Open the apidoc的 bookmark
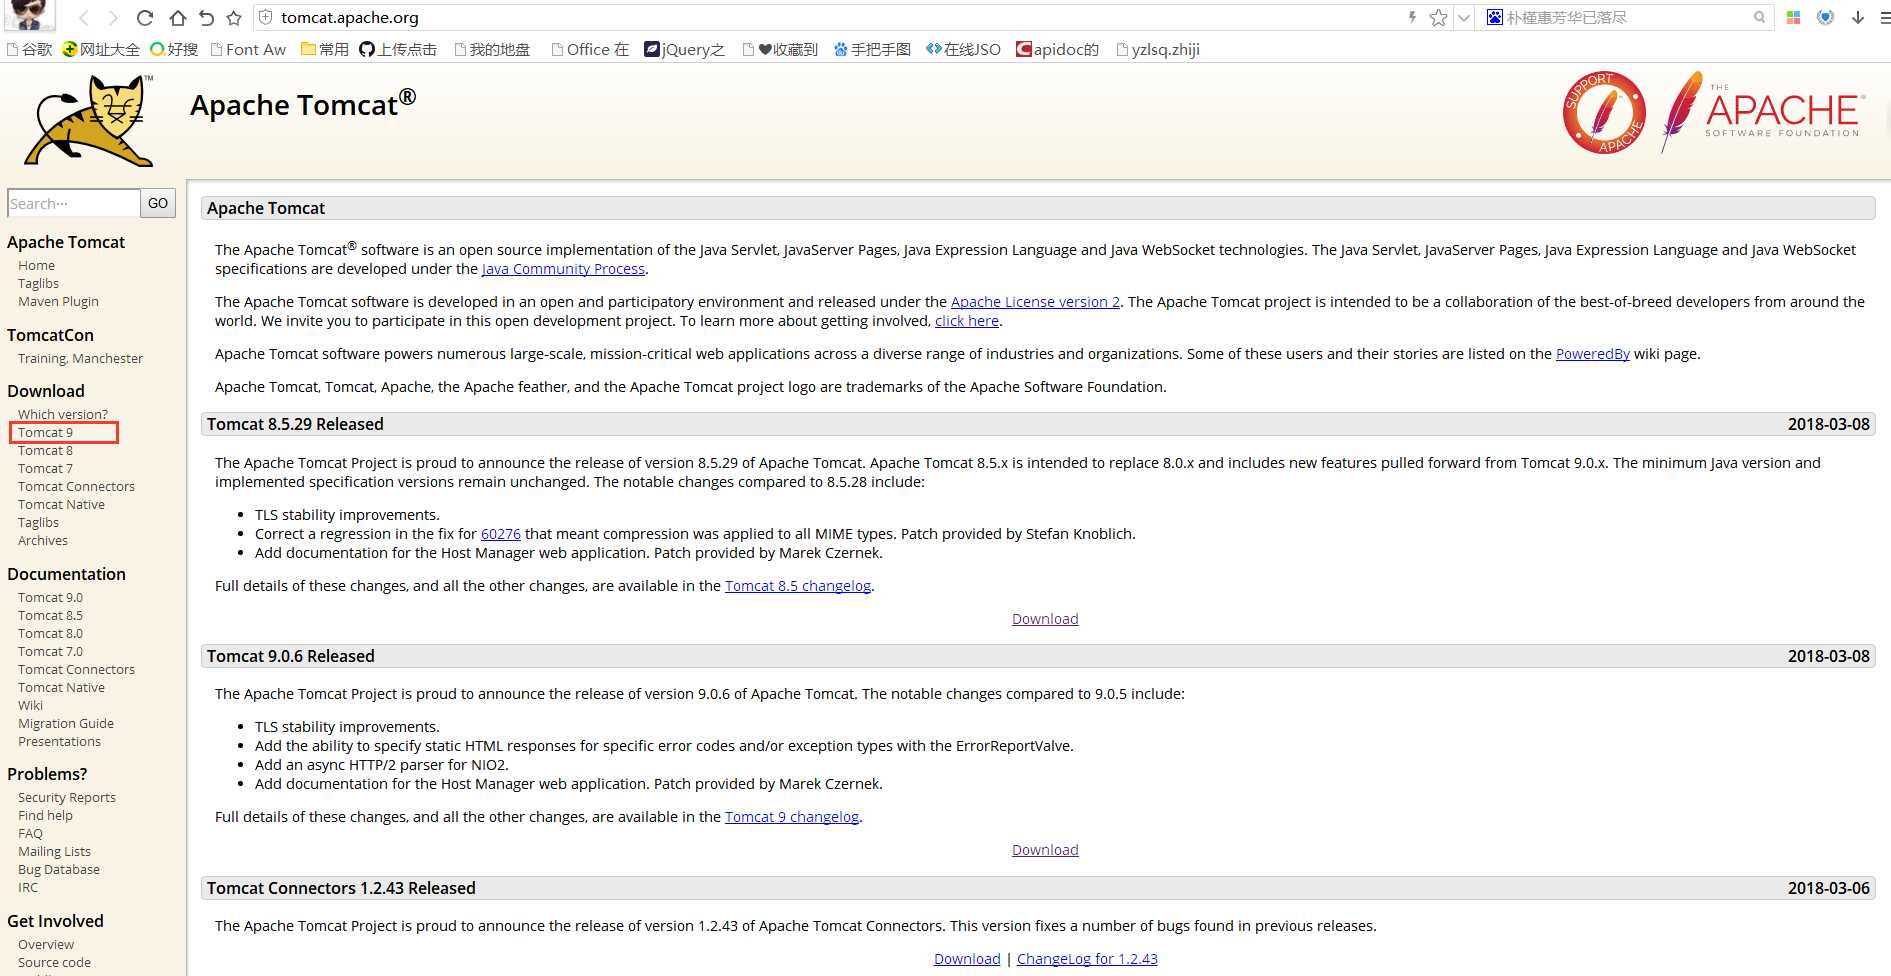Image resolution: width=1891 pixels, height=976 pixels. (x=1057, y=49)
